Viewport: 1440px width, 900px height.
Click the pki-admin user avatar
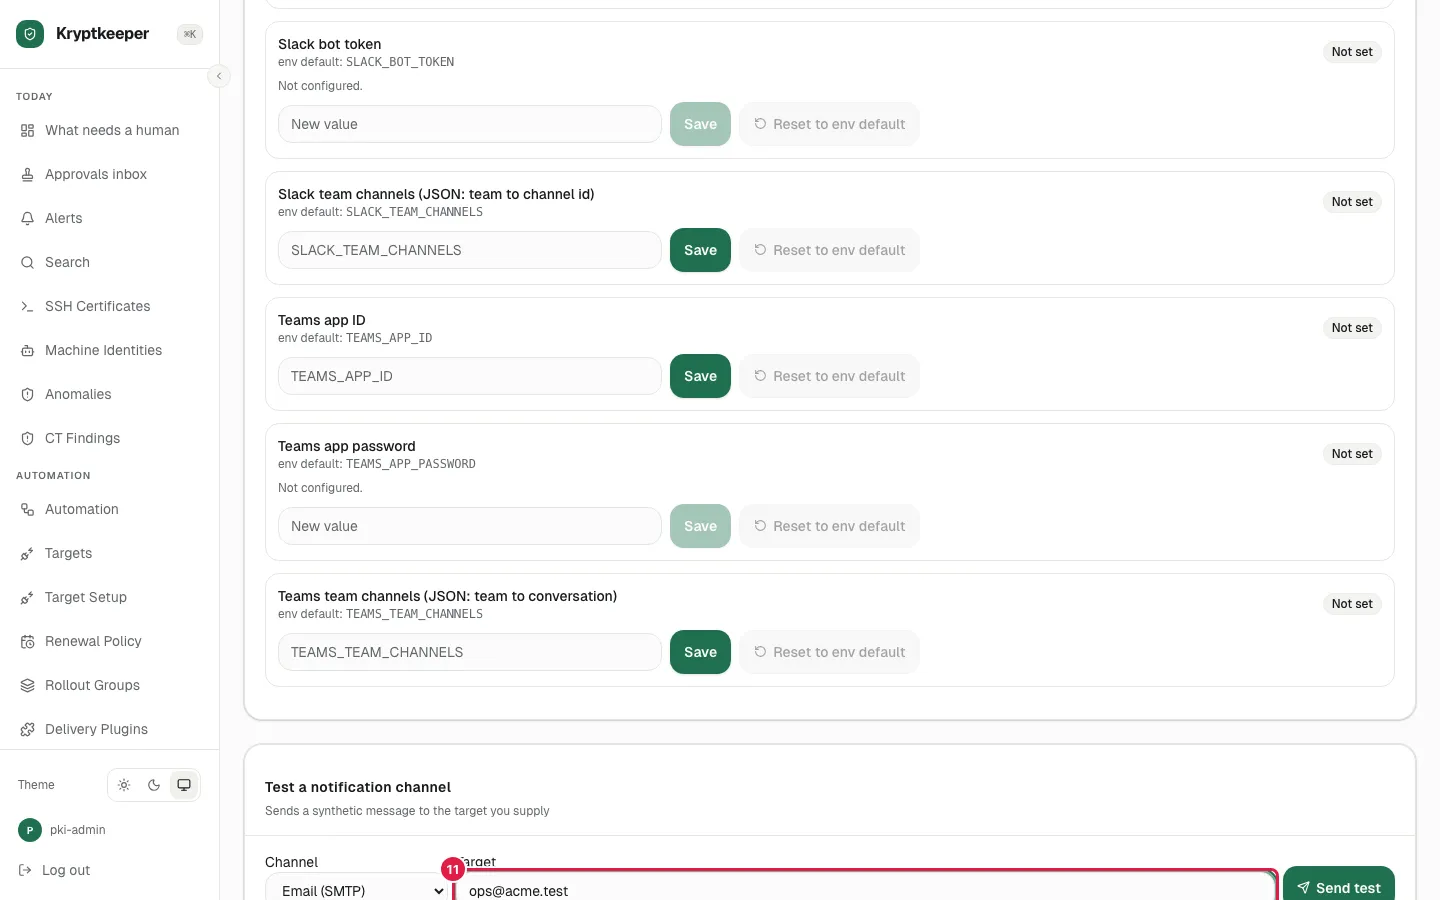tap(30, 830)
